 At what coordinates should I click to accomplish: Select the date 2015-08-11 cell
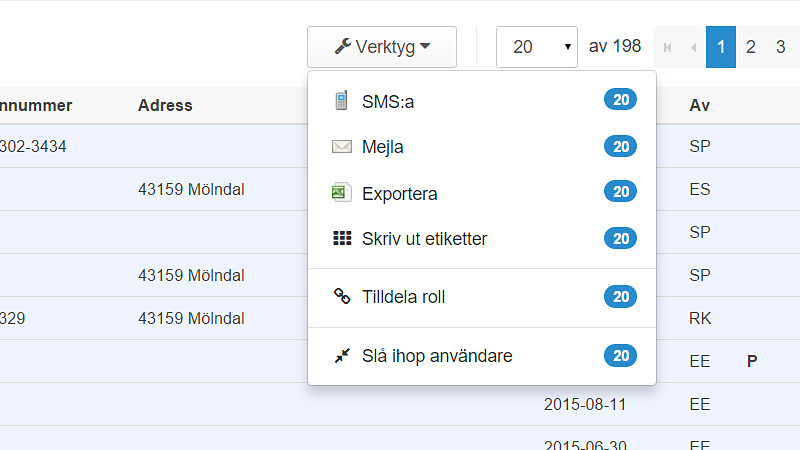pyautogui.click(x=585, y=404)
